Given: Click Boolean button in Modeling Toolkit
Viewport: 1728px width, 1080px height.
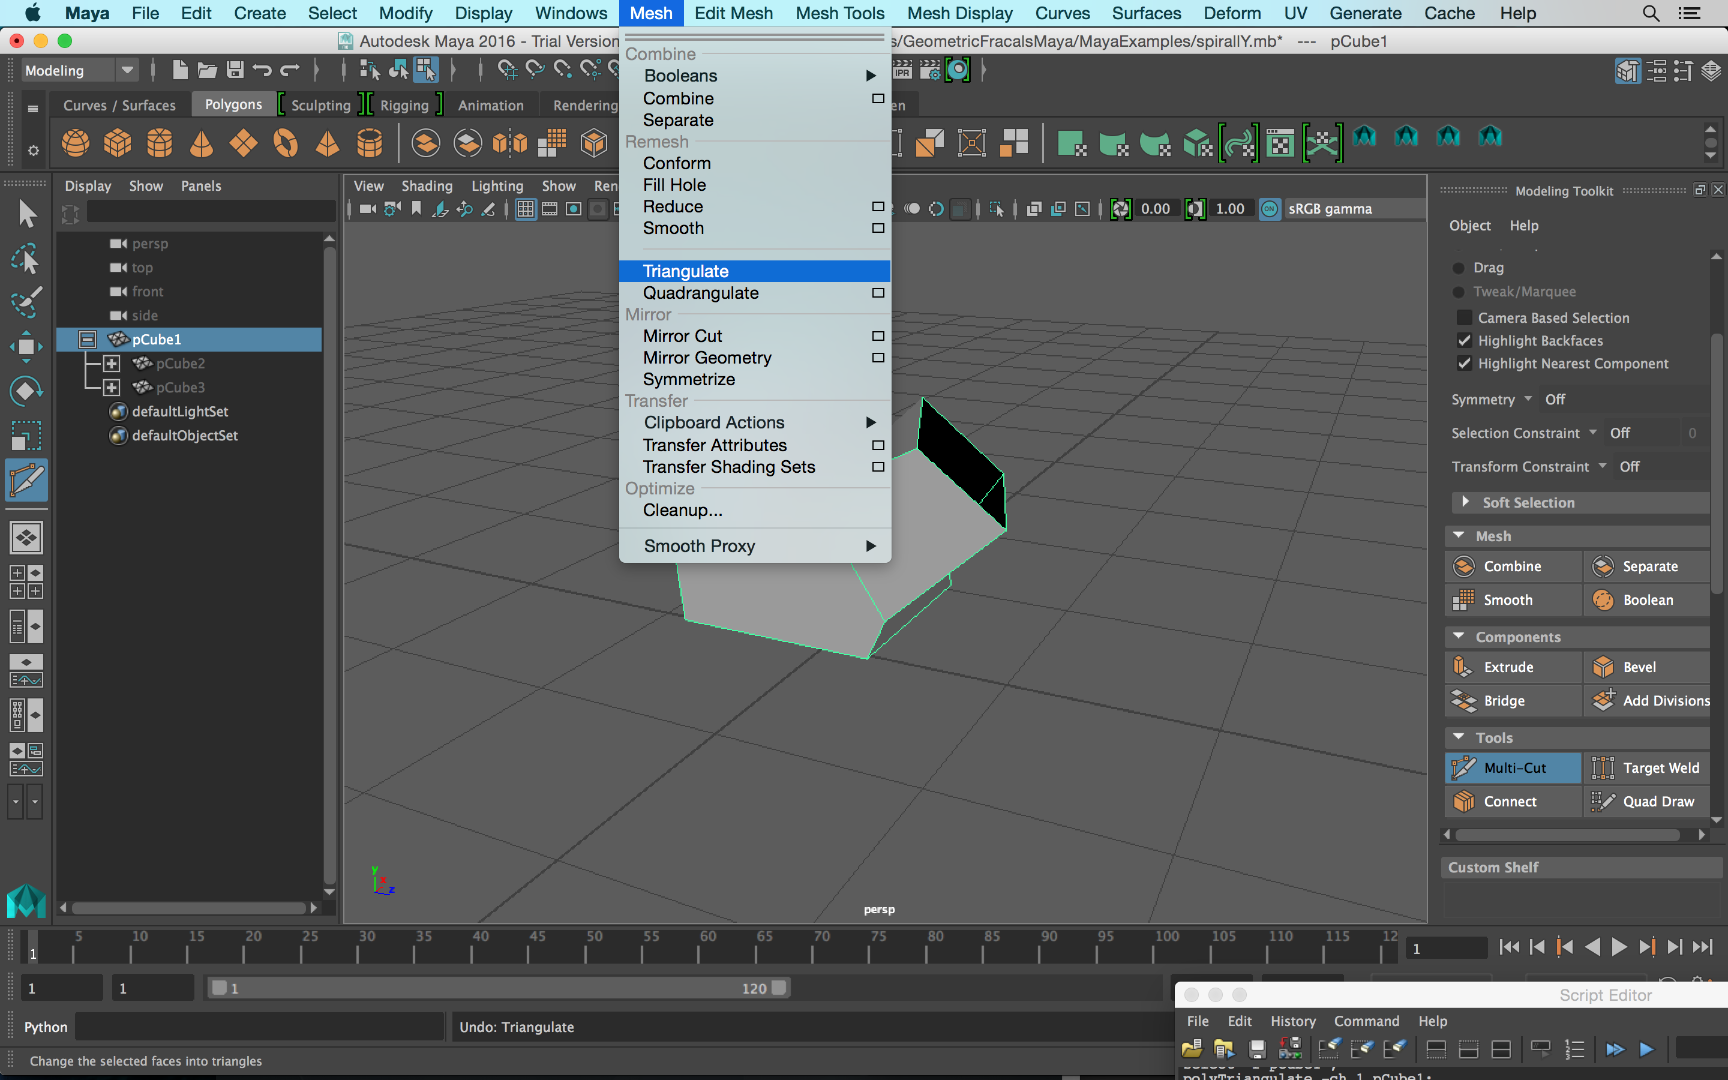Looking at the screenshot, I should [1646, 600].
